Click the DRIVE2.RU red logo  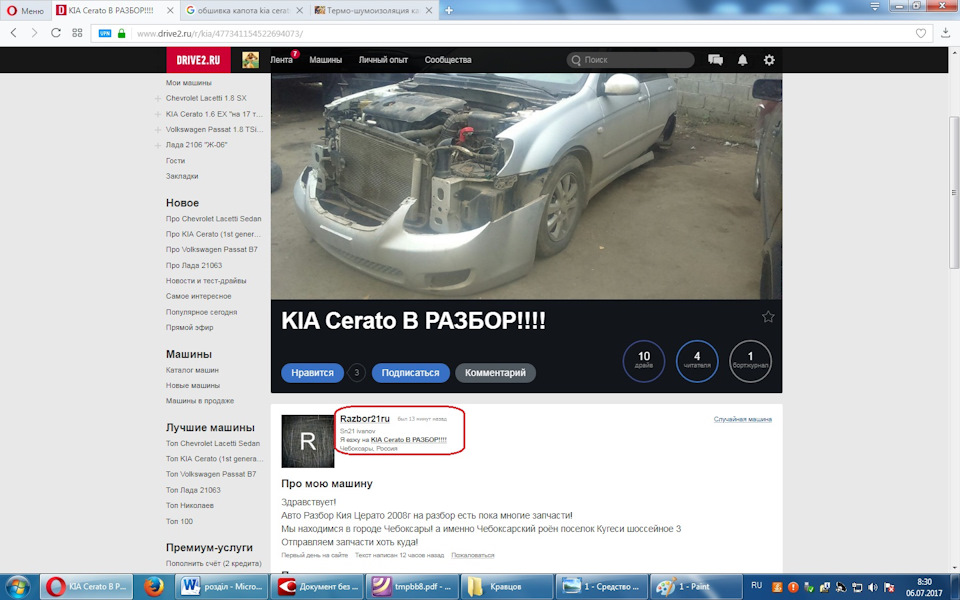[x=198, y=60]
